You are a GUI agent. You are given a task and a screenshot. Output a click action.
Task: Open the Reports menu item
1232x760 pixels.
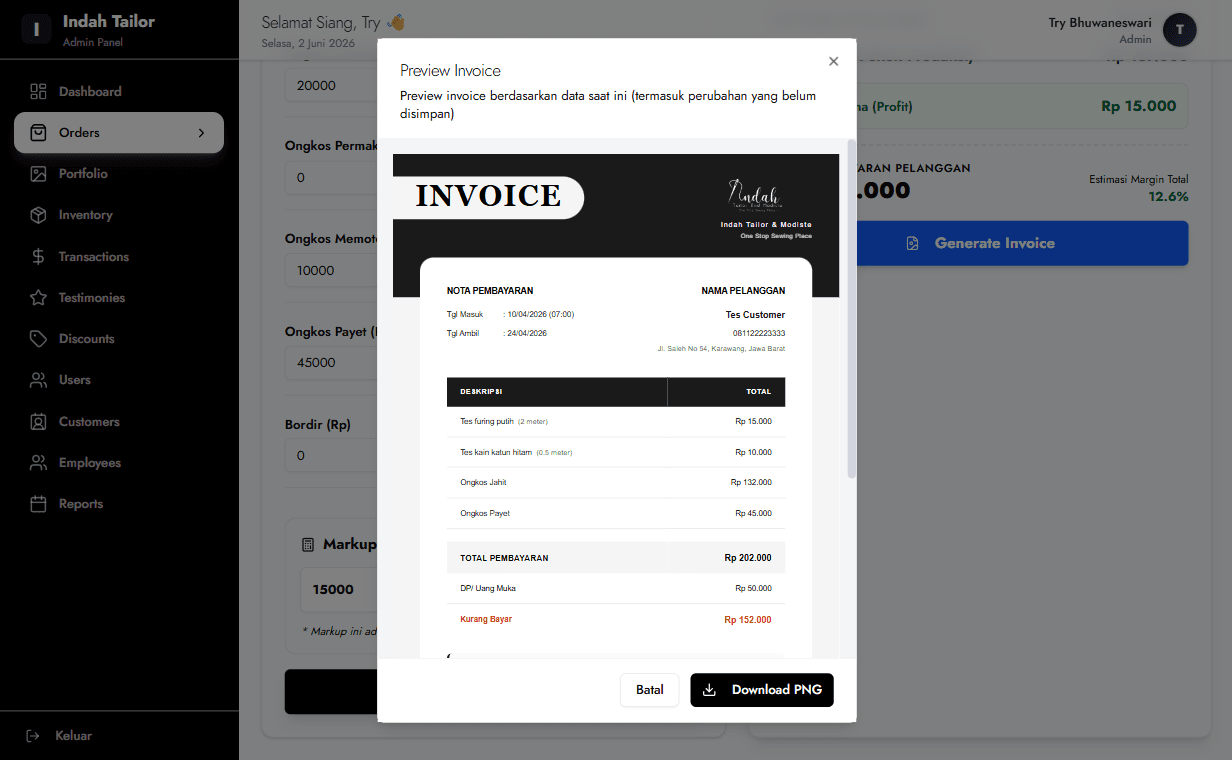point(119,504)
